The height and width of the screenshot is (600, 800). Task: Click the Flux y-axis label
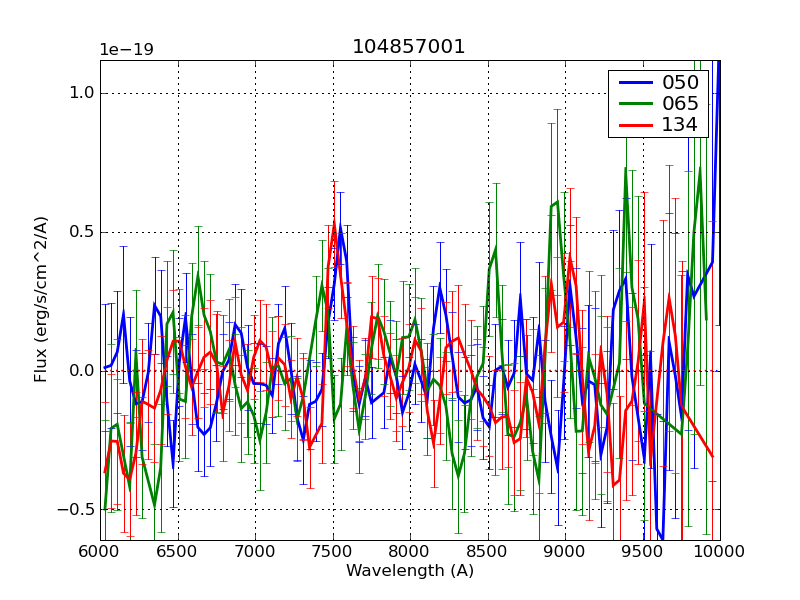tap(41, 299)
